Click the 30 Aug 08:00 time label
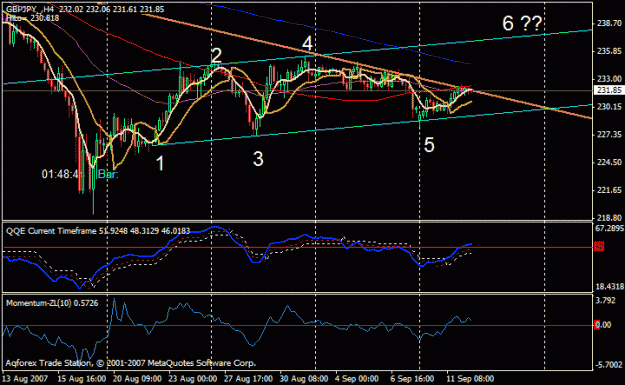The height and width of the screenshot is (385, 625). click(303, 379)
